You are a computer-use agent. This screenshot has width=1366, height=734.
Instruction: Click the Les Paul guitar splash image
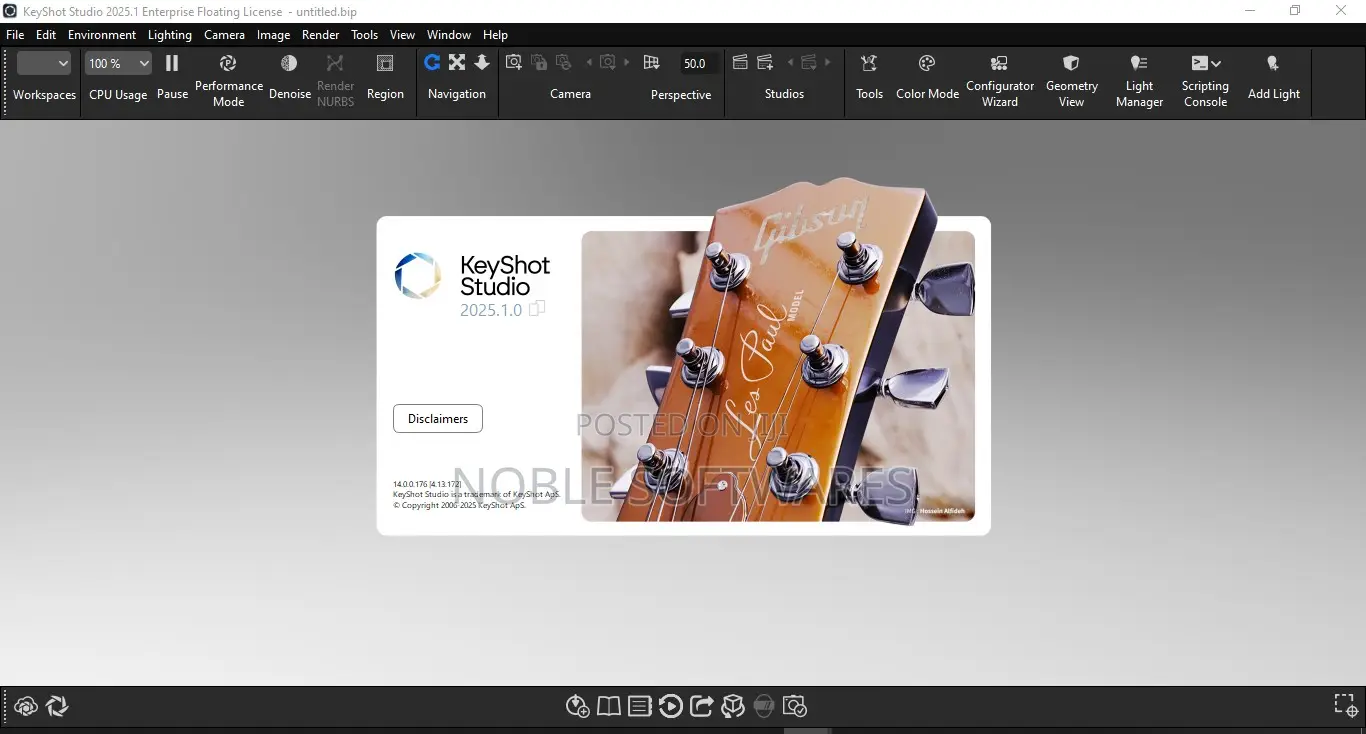(x=778, y=376)
